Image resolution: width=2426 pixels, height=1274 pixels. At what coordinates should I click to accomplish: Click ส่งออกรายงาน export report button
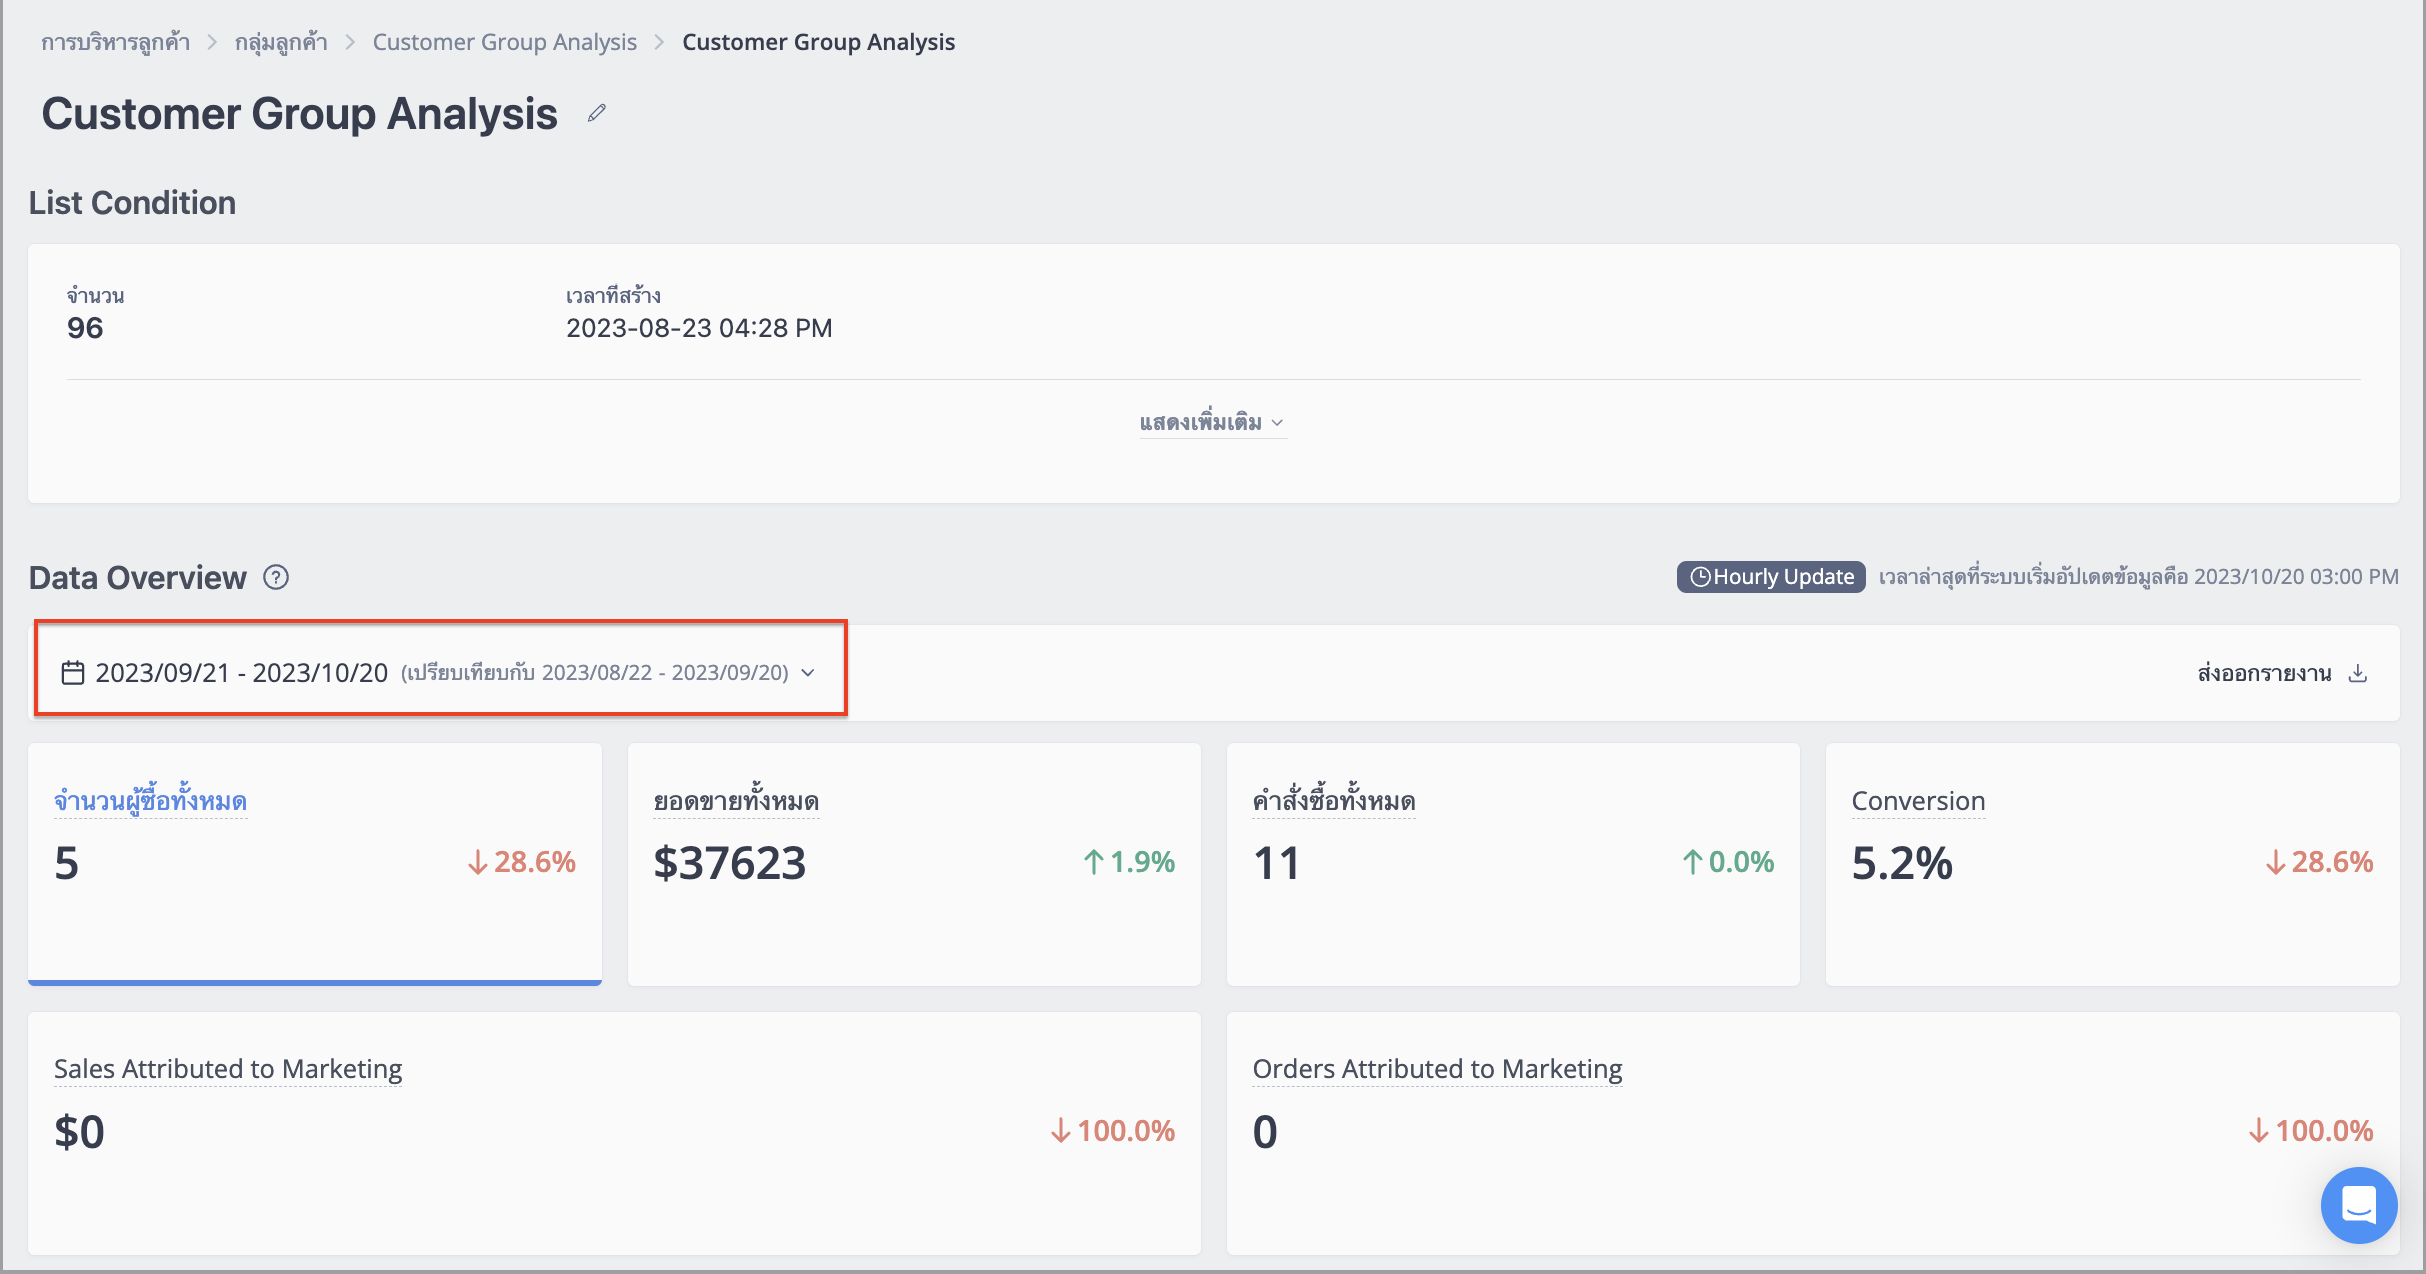(x=2281, y=673)
